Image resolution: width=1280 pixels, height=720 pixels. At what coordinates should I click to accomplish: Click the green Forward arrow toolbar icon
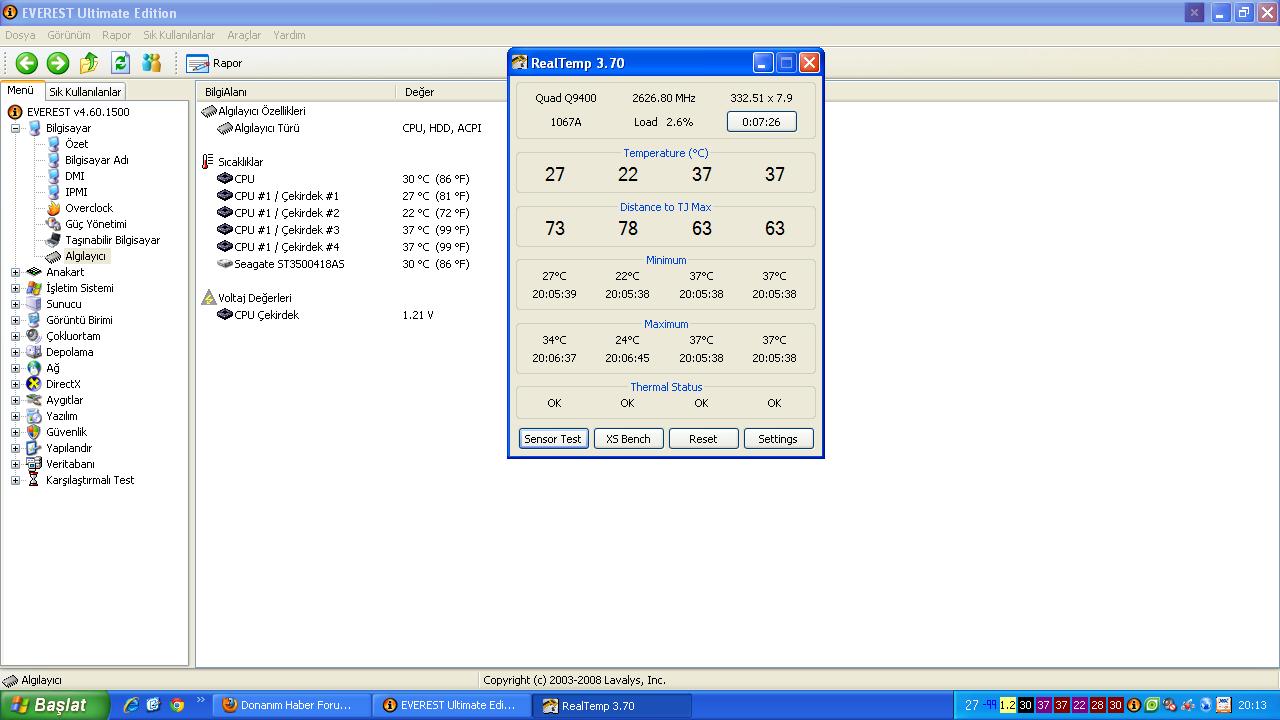[x=58, y=63]
